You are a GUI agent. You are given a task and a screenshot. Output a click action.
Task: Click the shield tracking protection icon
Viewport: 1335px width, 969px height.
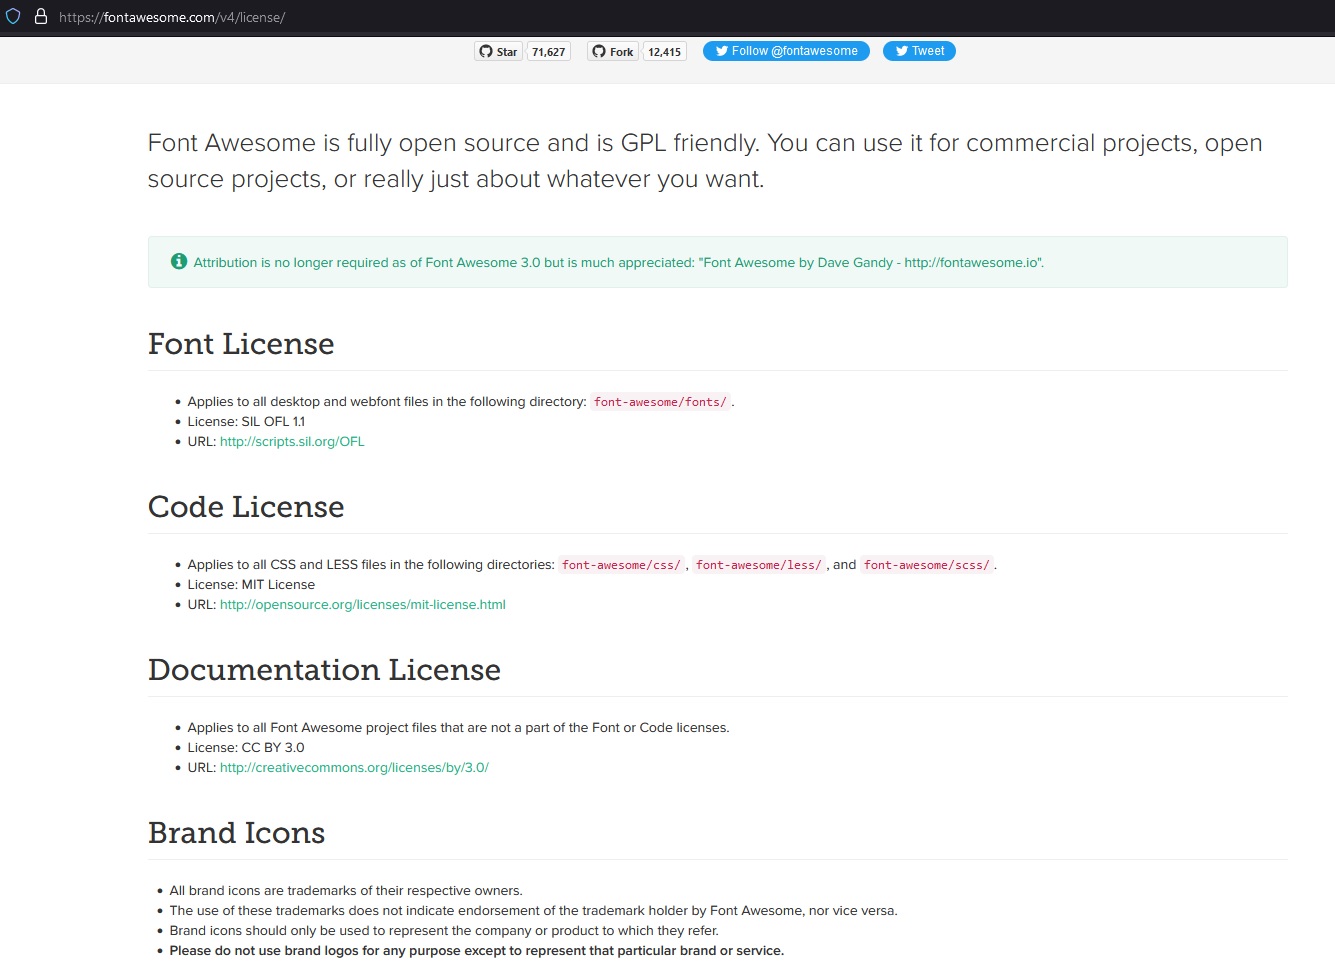[13, 17]
